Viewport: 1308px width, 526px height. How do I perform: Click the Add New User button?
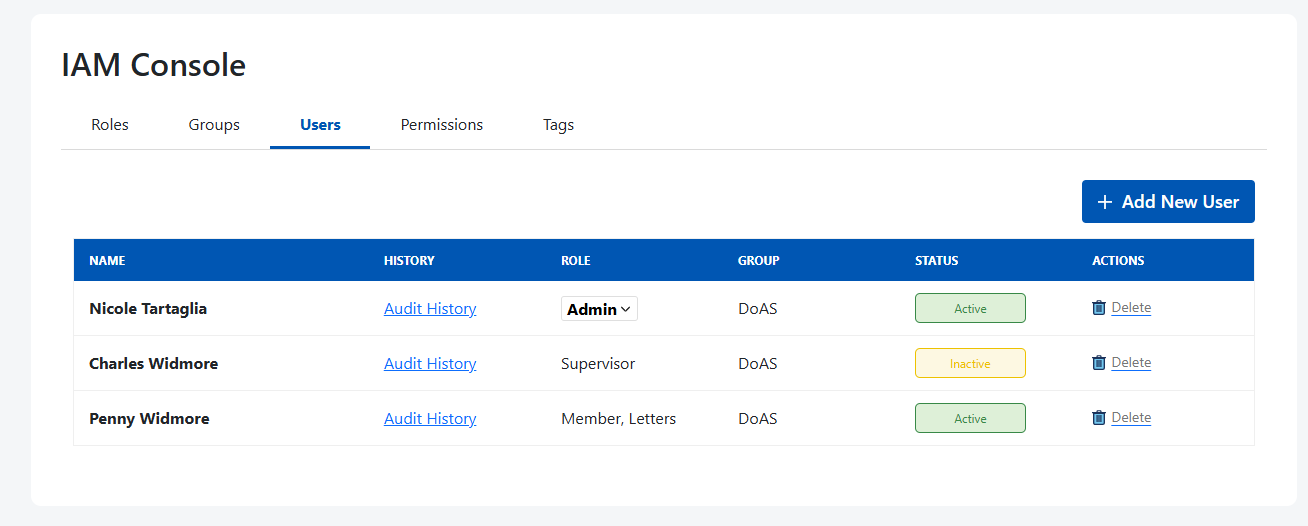click(1168, 202)
